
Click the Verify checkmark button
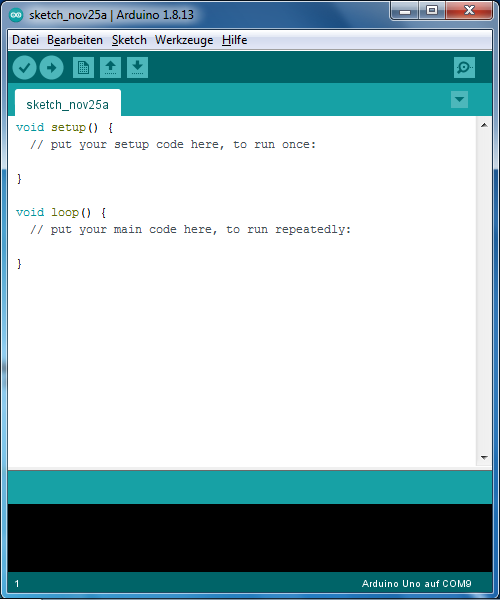[x=24, y=68]
